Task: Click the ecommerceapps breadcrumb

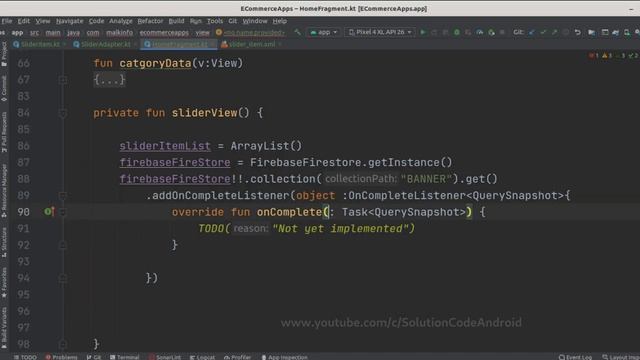Action: click(x=164, y=32)
